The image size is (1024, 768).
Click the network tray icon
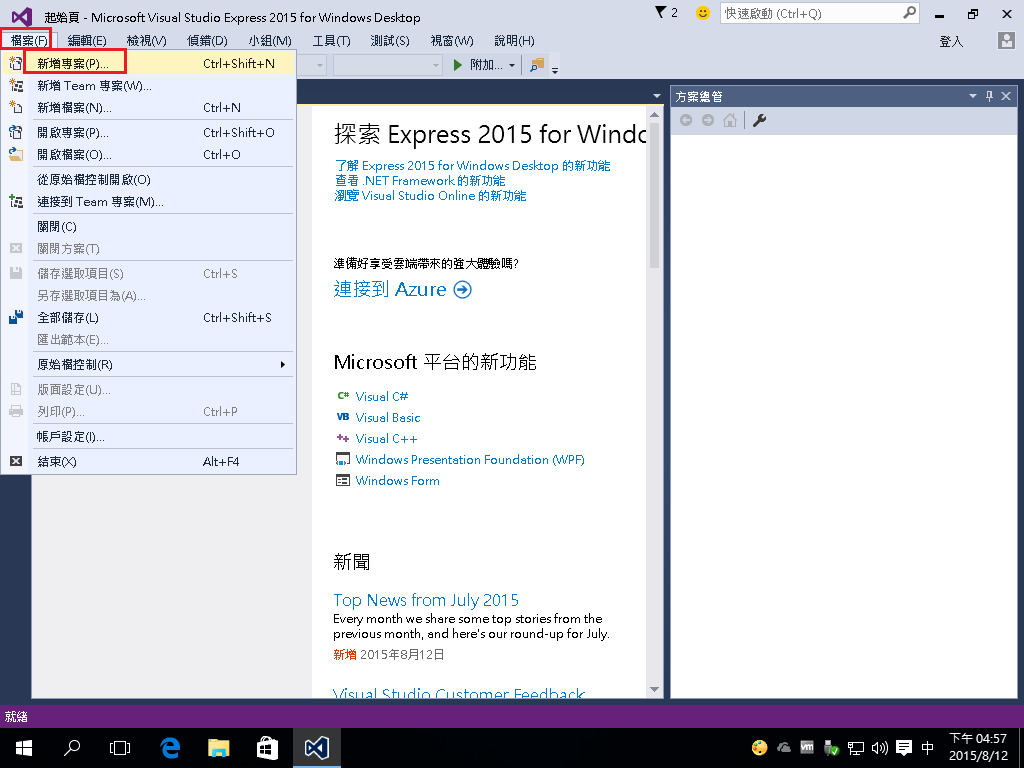[856, 748]
